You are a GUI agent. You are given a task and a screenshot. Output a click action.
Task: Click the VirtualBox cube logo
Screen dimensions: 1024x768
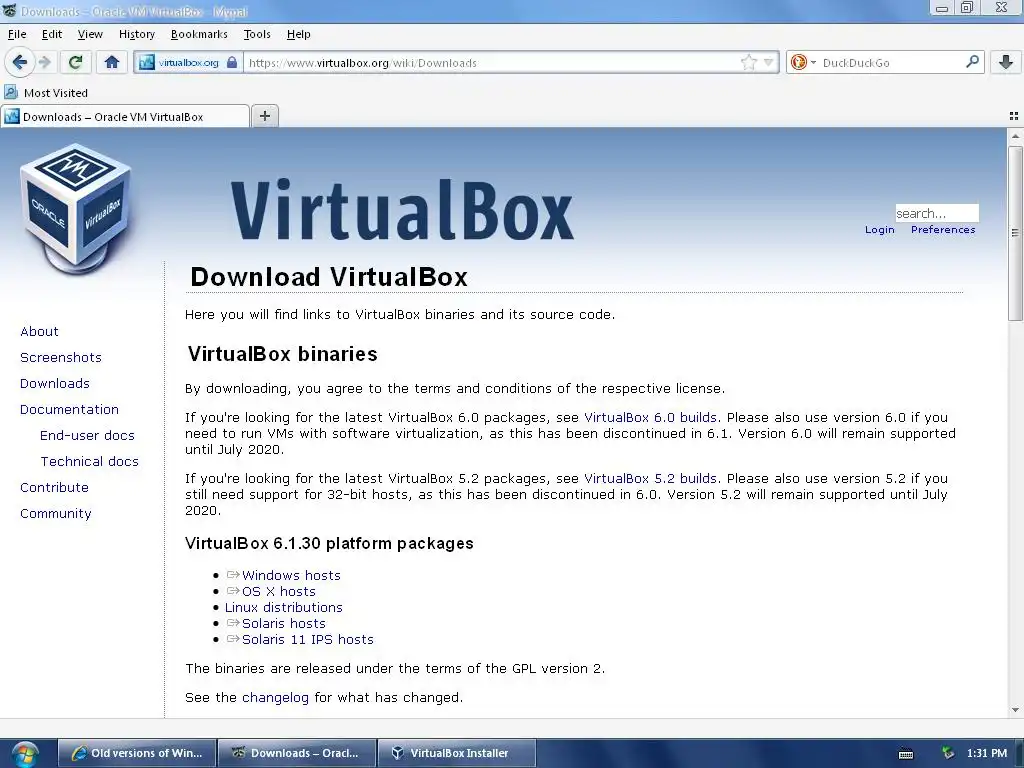pos(76,208)
